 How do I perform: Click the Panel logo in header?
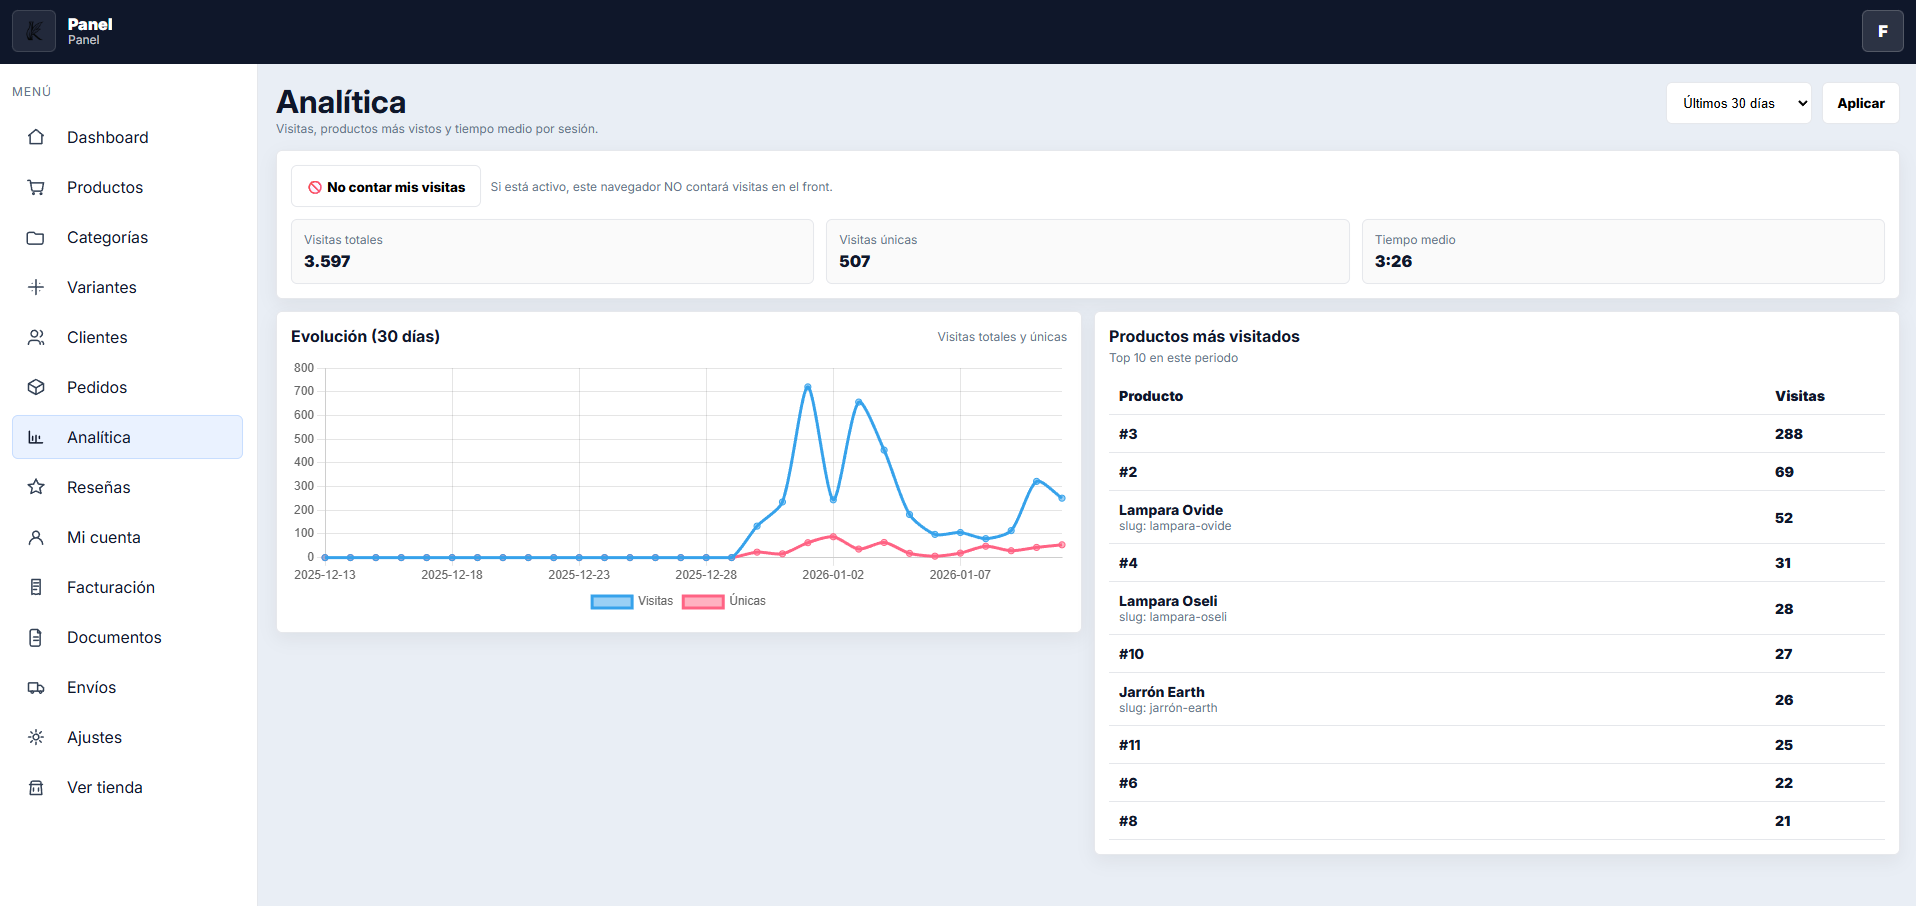[x=34, y=31]
